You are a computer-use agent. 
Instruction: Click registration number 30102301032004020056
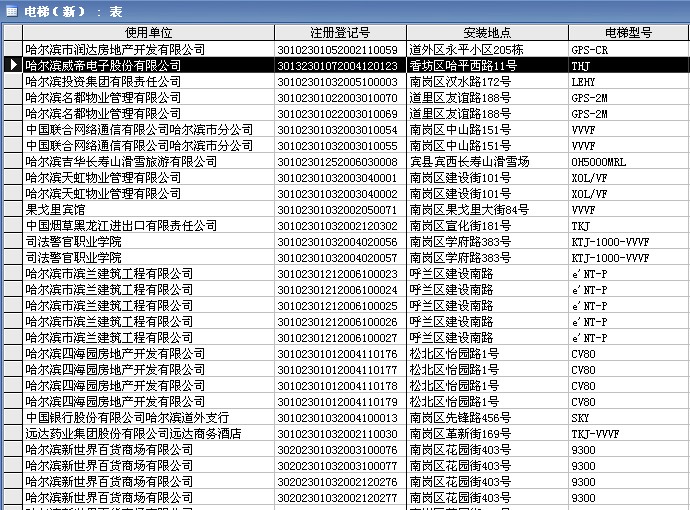340,241
